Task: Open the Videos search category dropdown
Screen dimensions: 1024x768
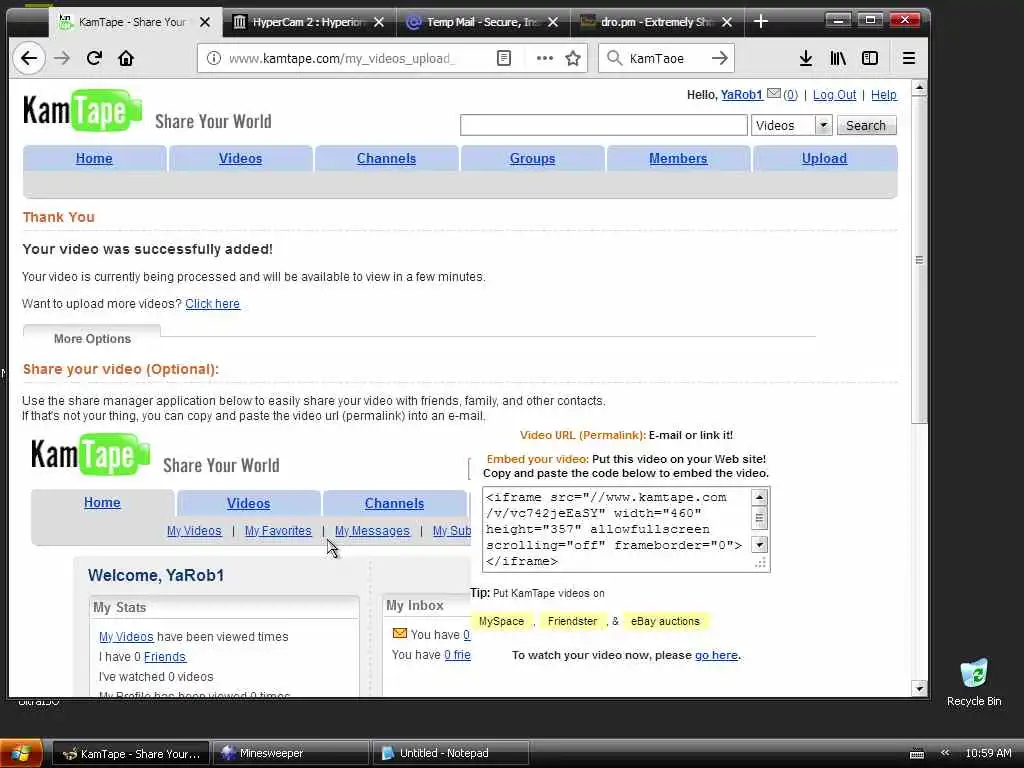Action: click(x=792, y=125)
